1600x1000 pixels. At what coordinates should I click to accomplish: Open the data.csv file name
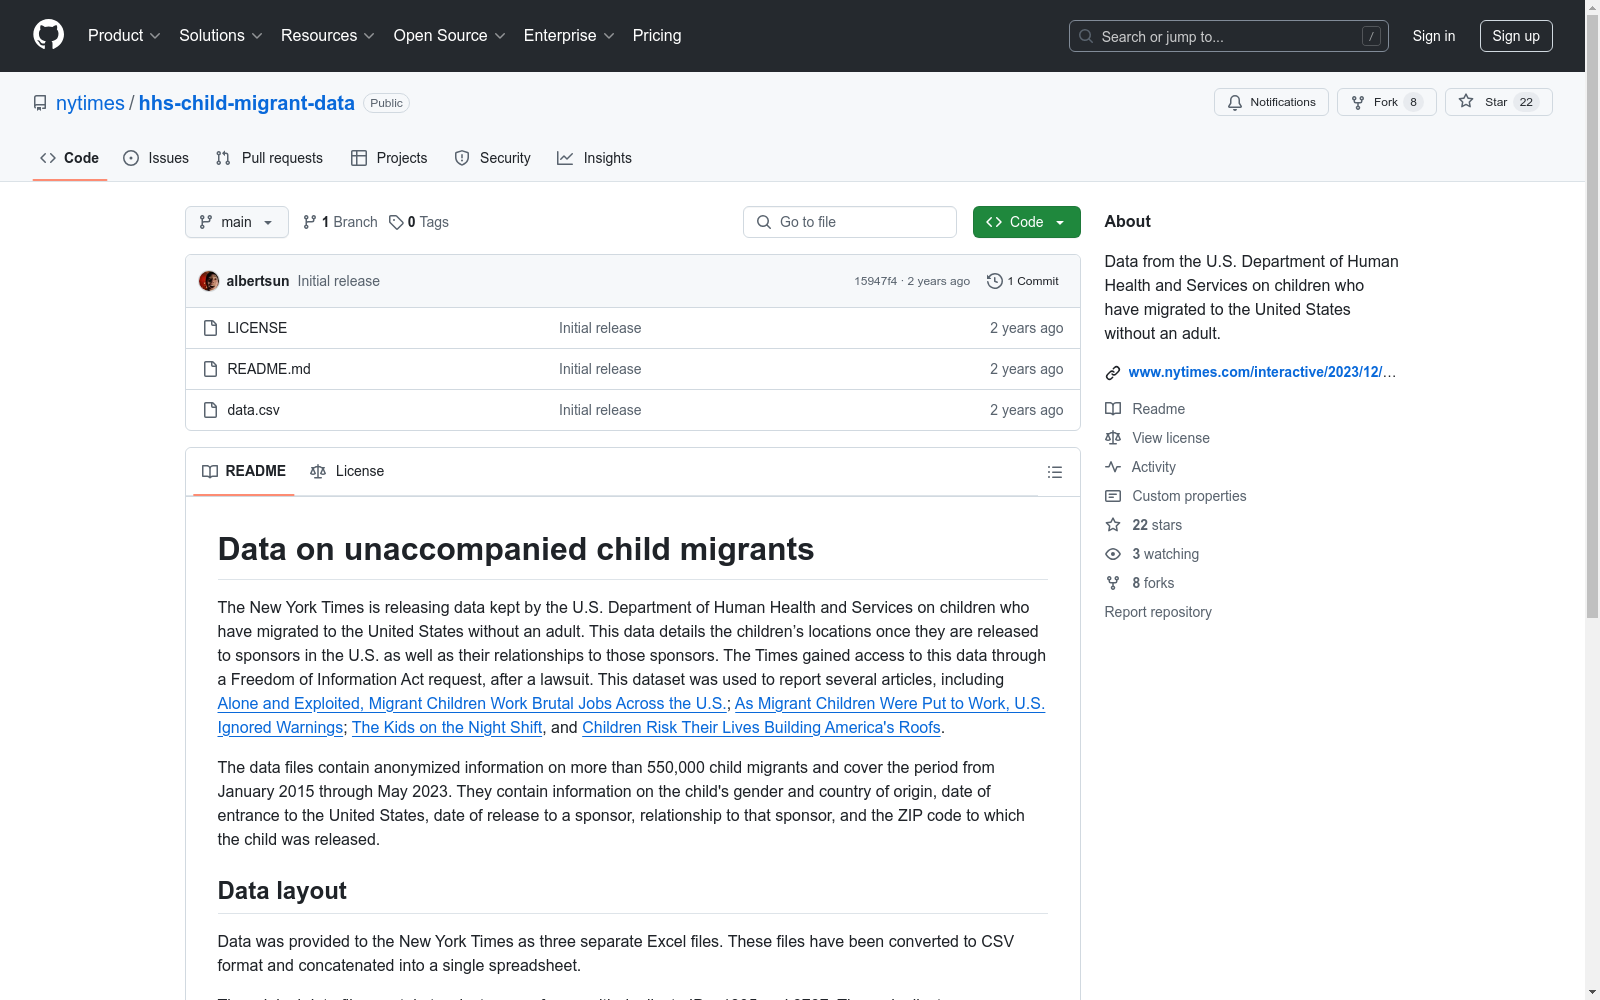pyautogui.click(x=253, y=410)
